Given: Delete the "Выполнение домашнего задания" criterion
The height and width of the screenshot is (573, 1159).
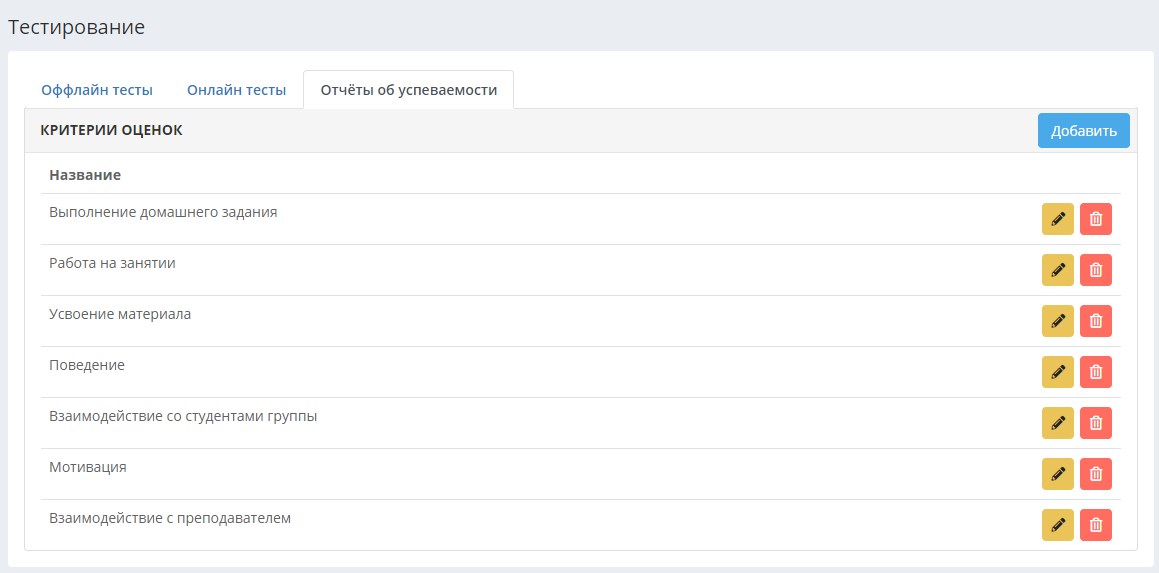Looking at the screenshot, I should 1095,219.
